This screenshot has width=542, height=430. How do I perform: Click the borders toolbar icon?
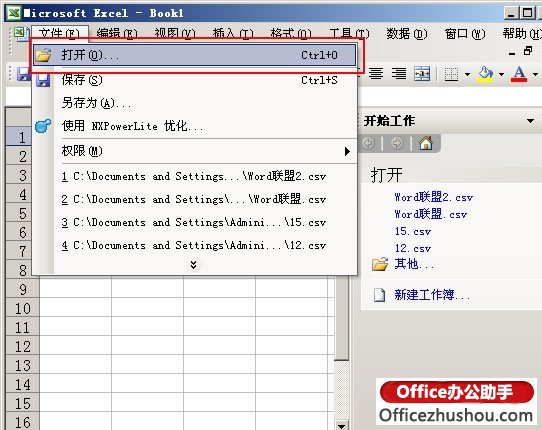tap(451, 74)
